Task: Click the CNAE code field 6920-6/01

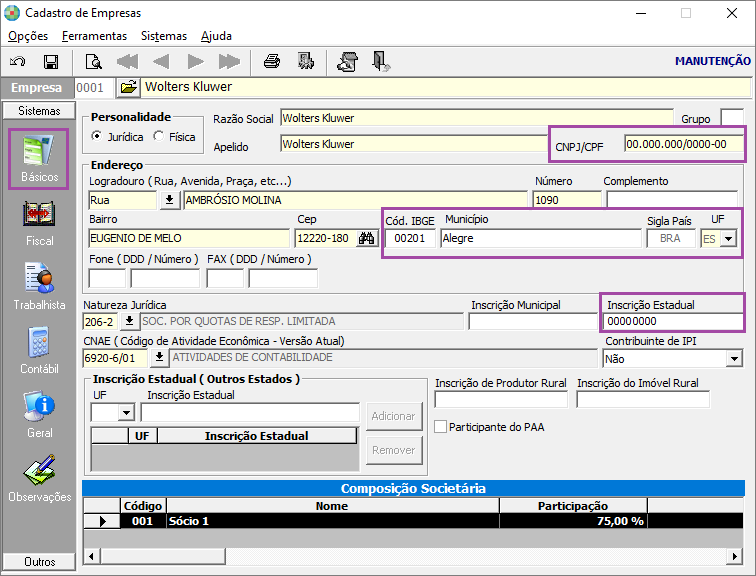Action: pyautogui.click(x=115, y=358)
